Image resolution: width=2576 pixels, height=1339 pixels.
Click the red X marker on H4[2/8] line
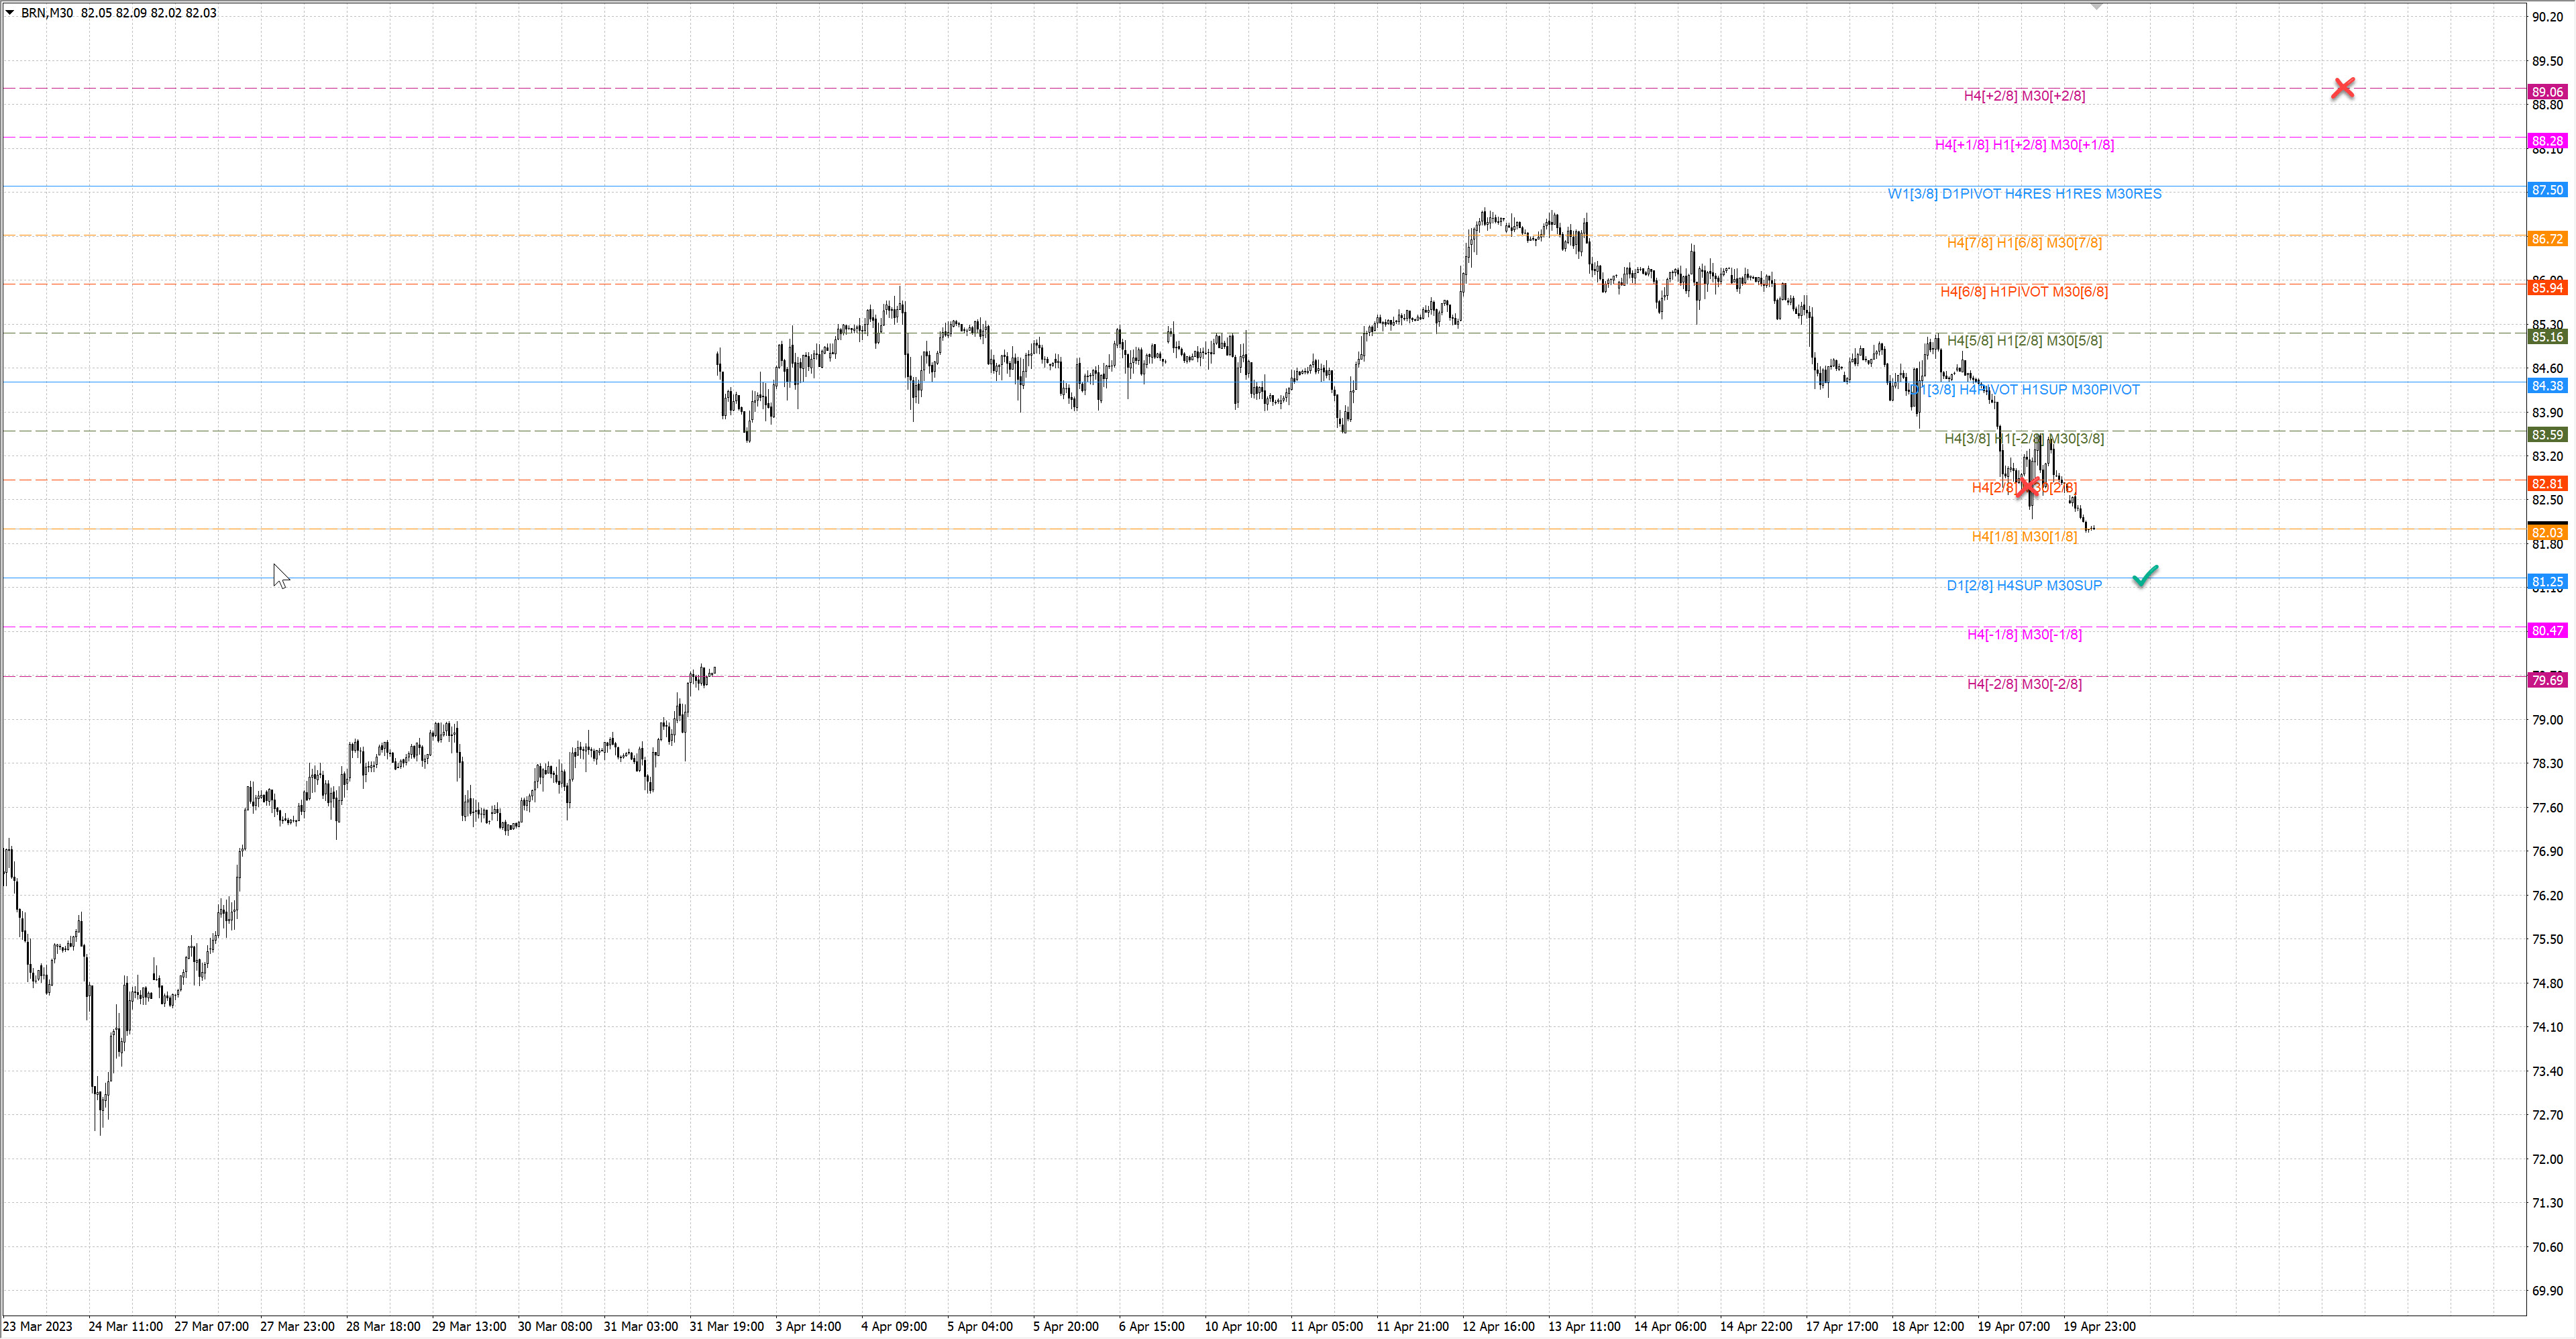[x=2027, y=487]
